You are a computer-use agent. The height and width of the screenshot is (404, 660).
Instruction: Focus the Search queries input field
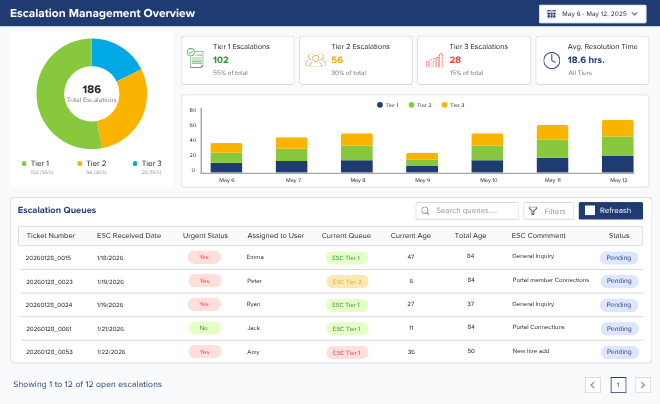click(x=467, y=211)
